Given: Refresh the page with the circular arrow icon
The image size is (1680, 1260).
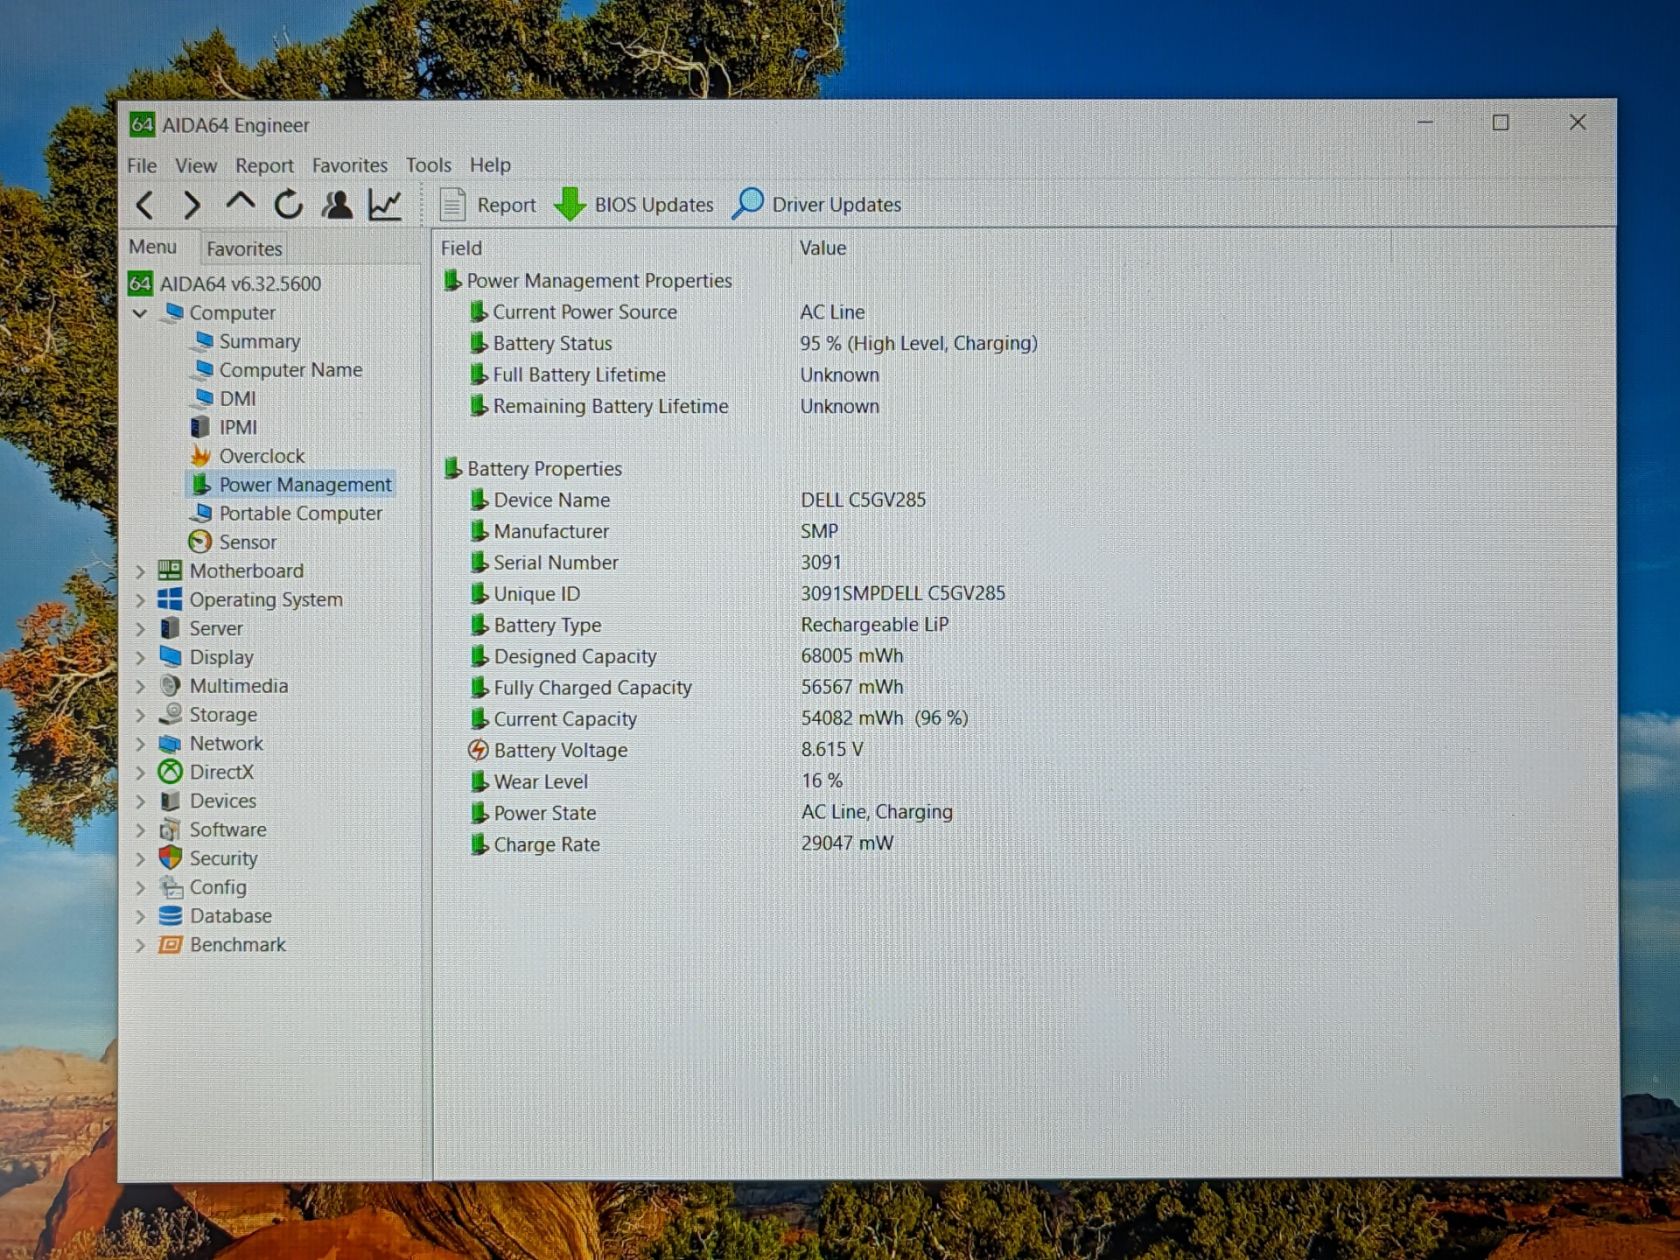Looking at the screenshot, I should [288, 204].
